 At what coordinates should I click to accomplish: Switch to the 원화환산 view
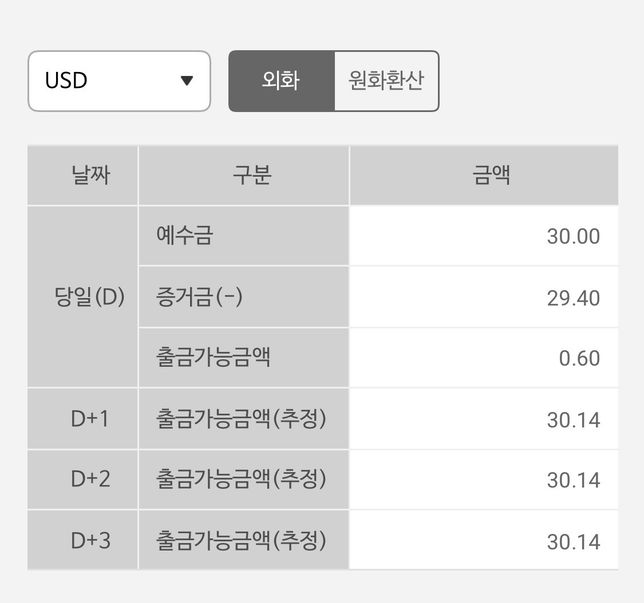pos(386,81)
